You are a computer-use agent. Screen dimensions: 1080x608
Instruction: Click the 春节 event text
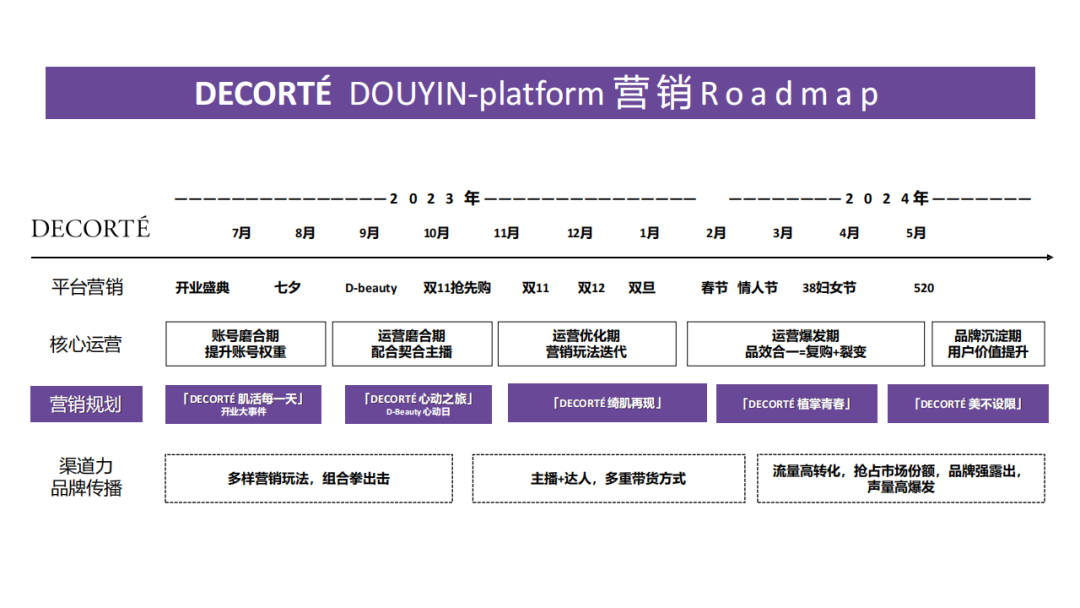714,288
